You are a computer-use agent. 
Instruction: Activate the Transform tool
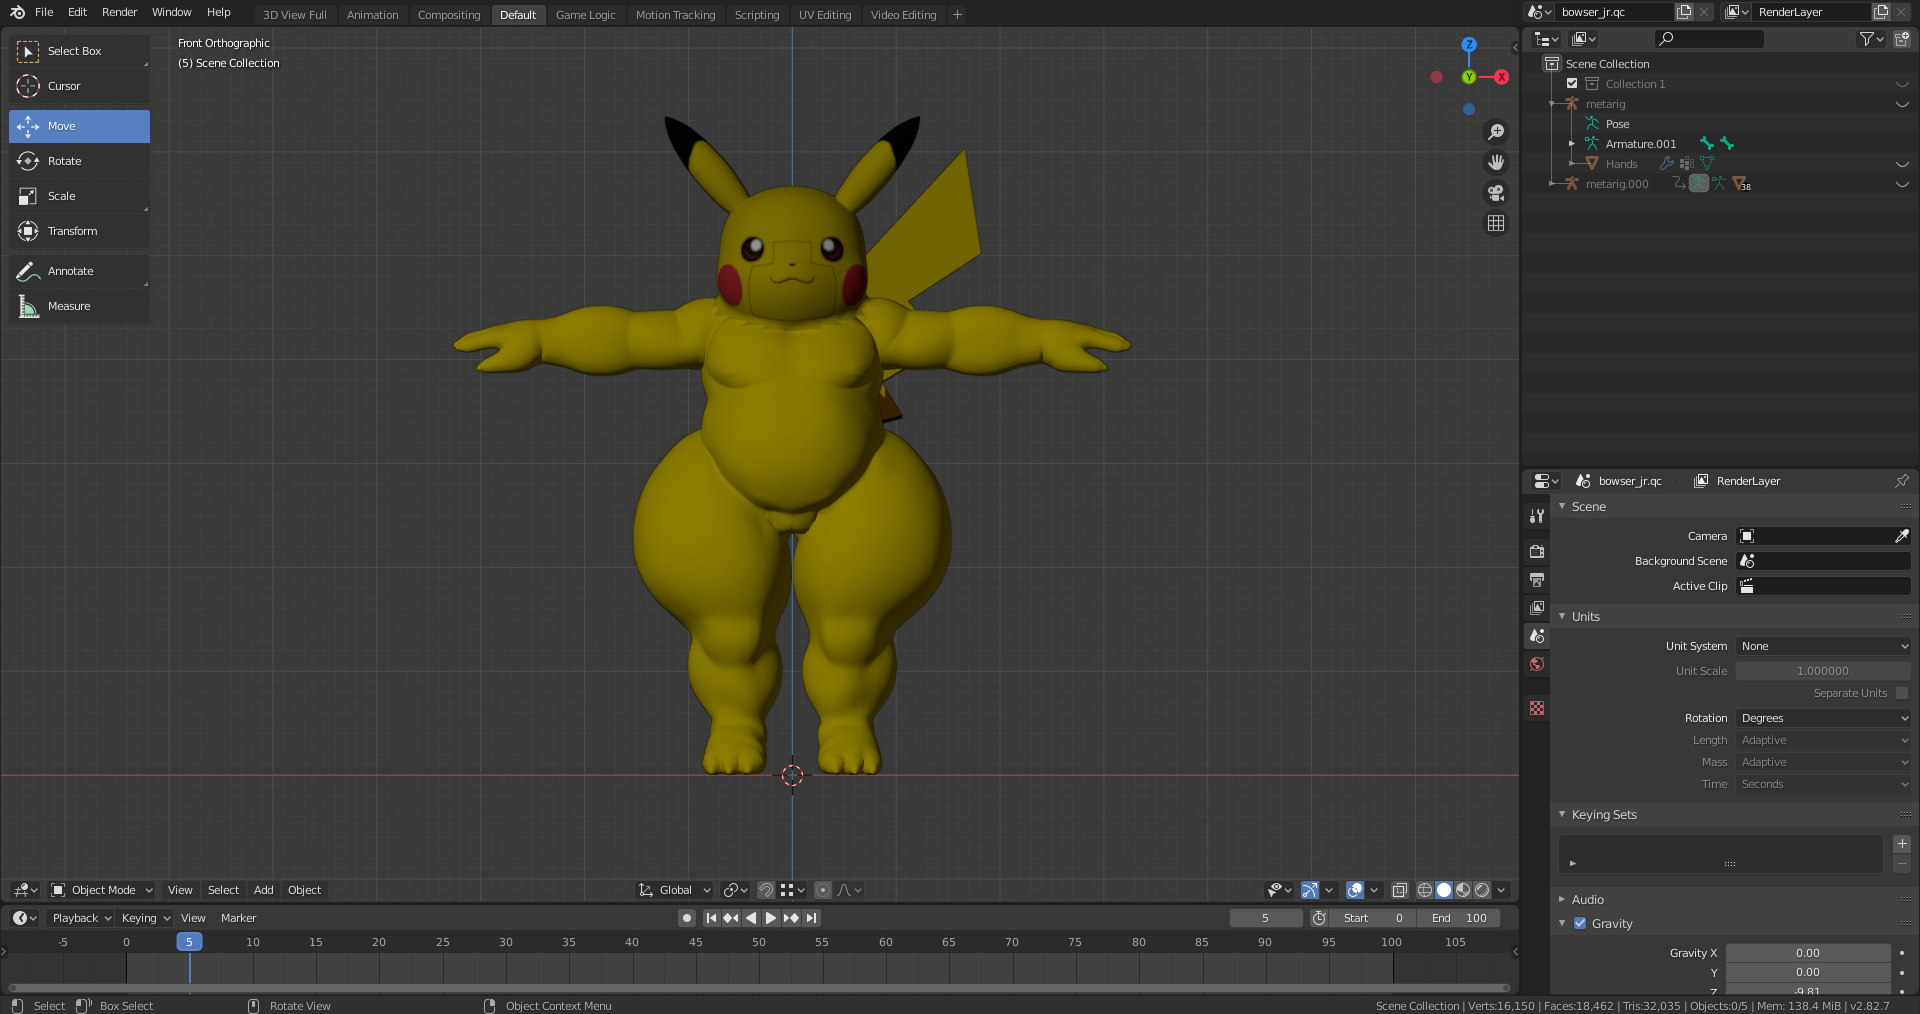[x=79, y=231]
